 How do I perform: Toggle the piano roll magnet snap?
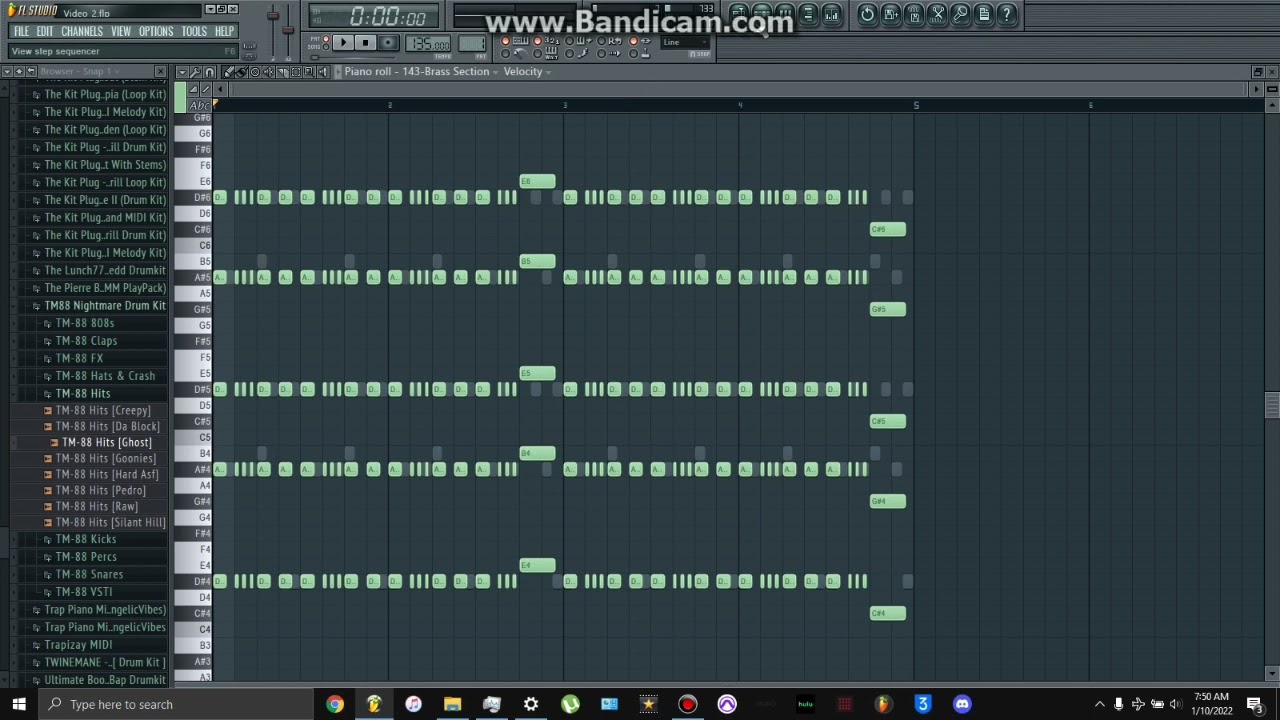click(209, 72)
